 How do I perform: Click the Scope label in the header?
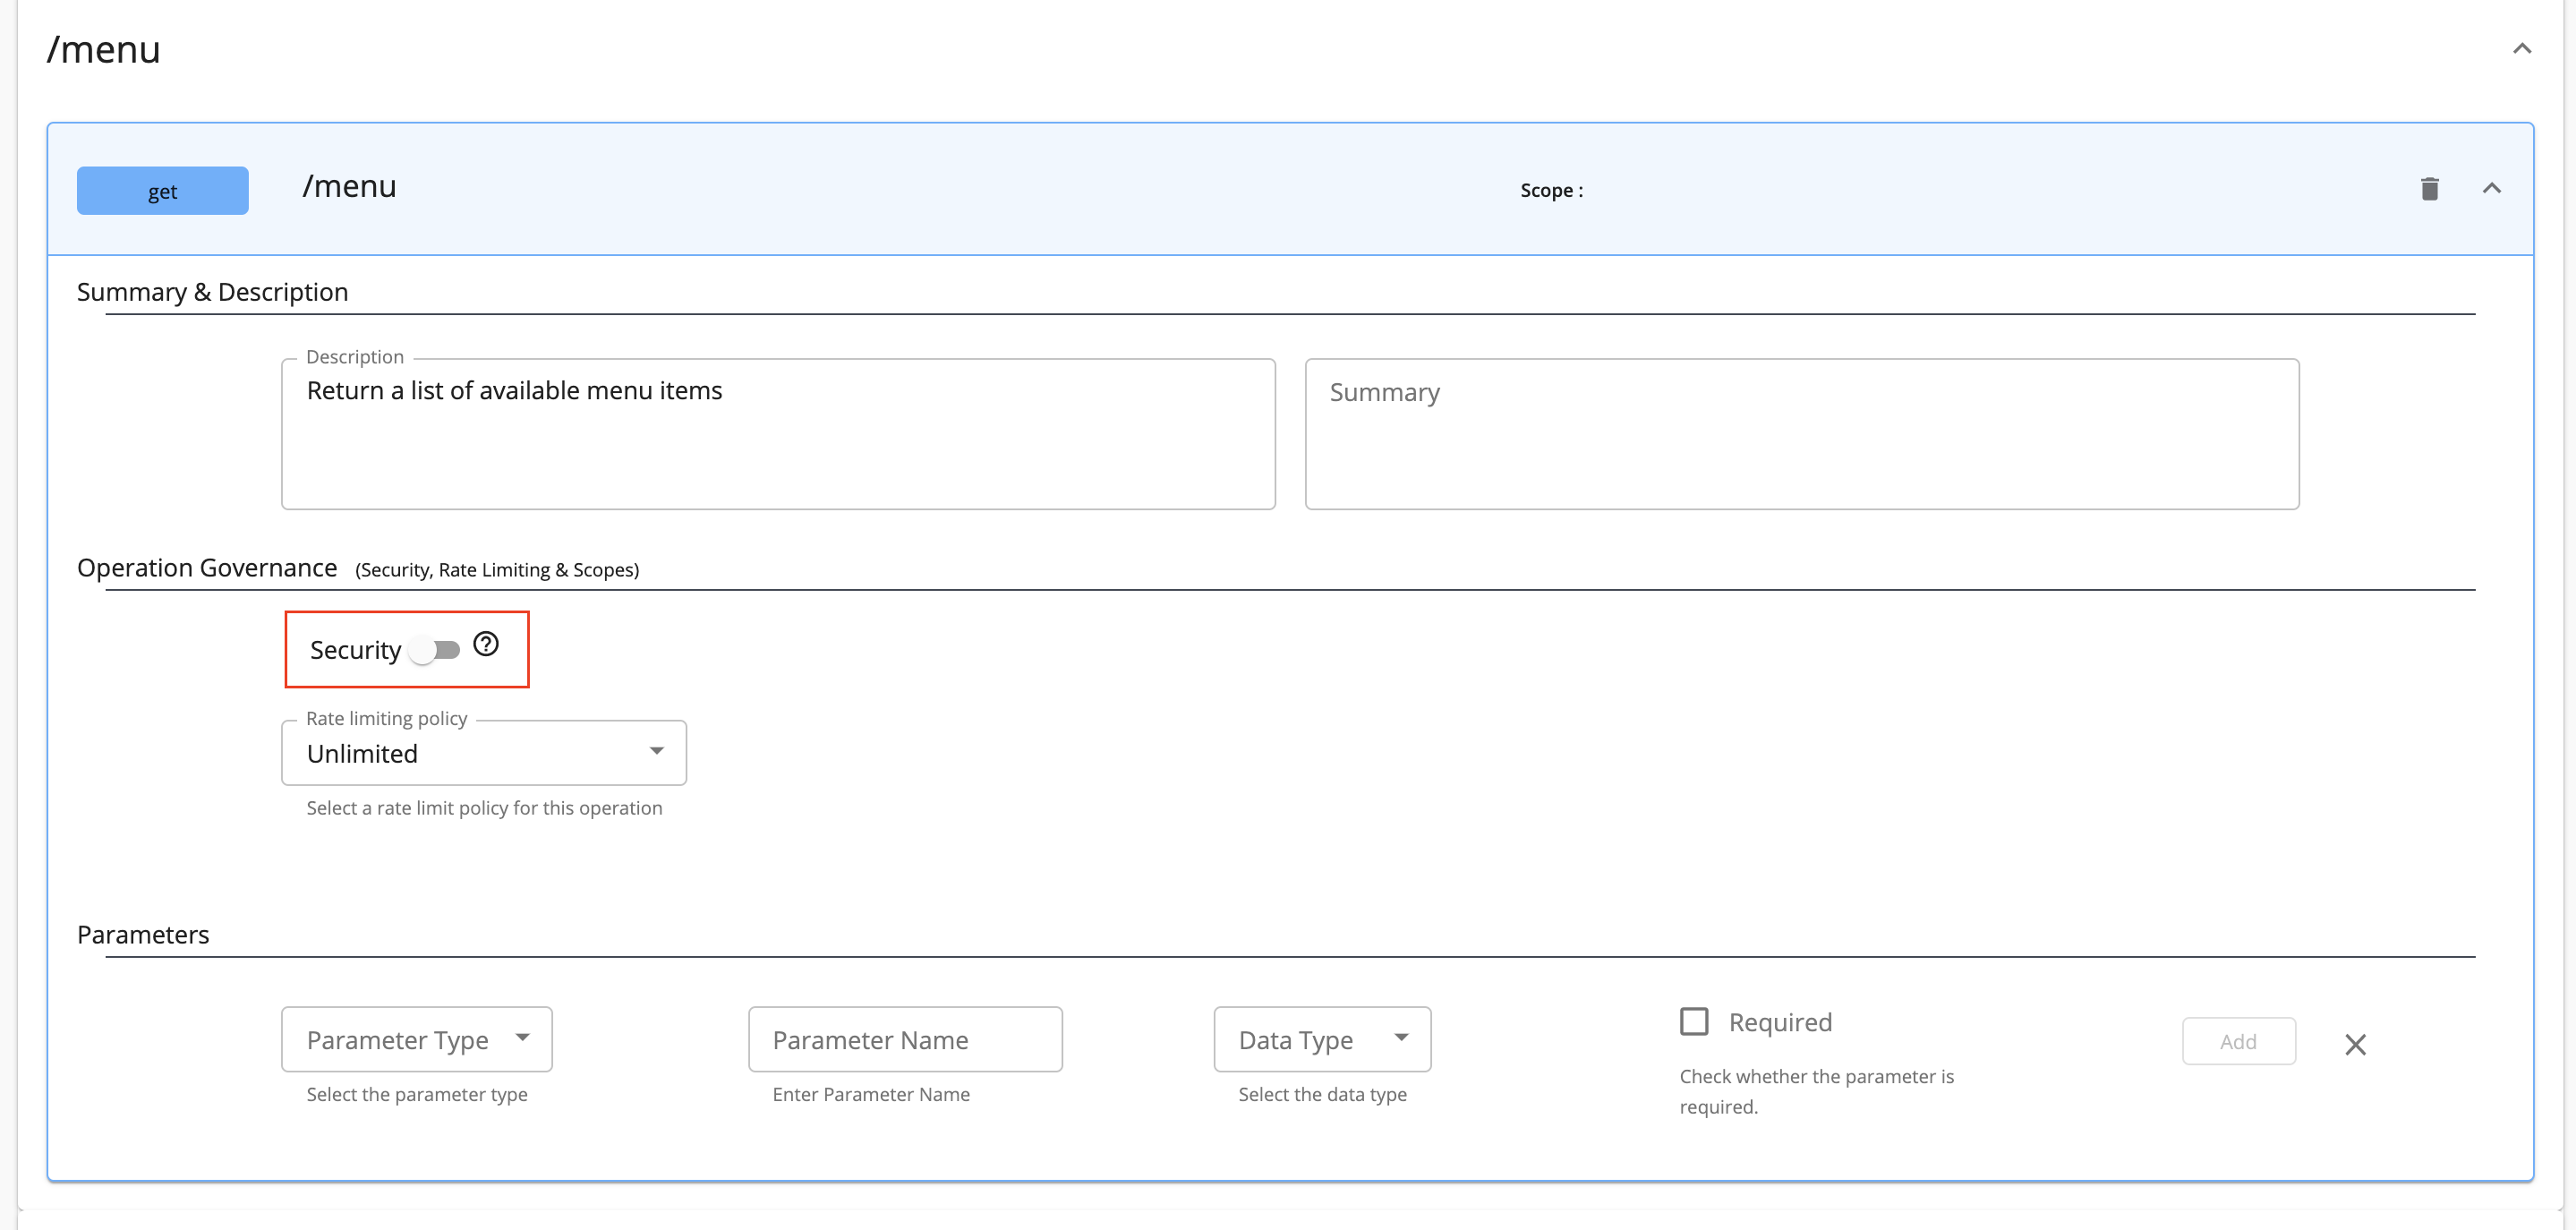pos(1550,190)
